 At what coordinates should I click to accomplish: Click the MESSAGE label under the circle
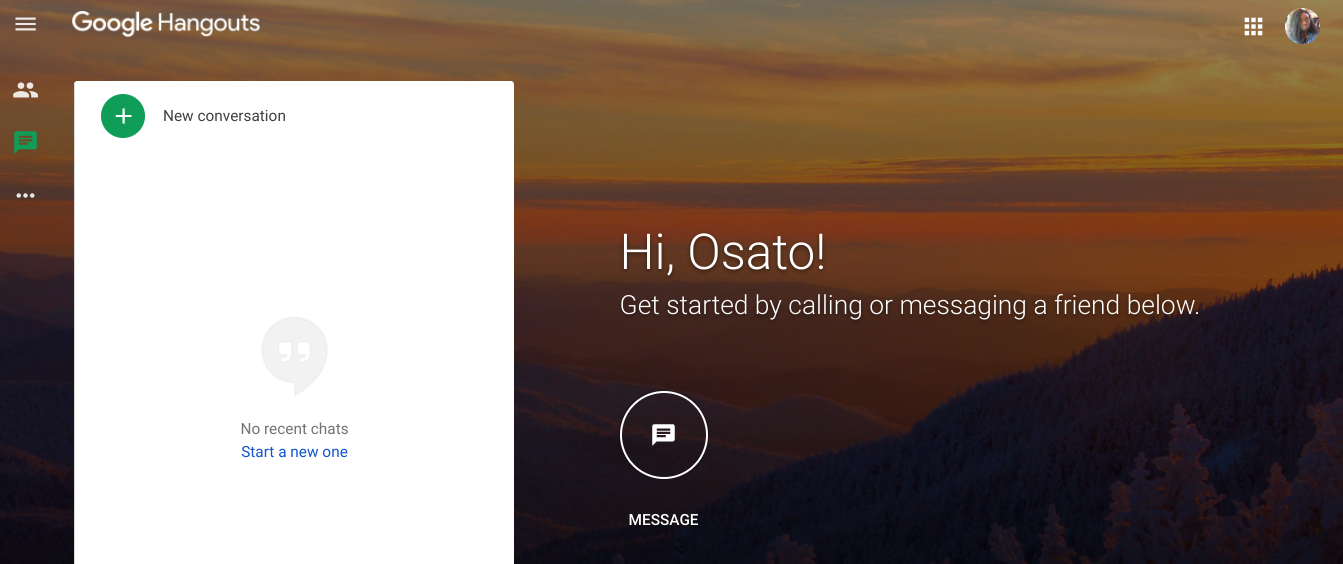[x=664, y=520]
